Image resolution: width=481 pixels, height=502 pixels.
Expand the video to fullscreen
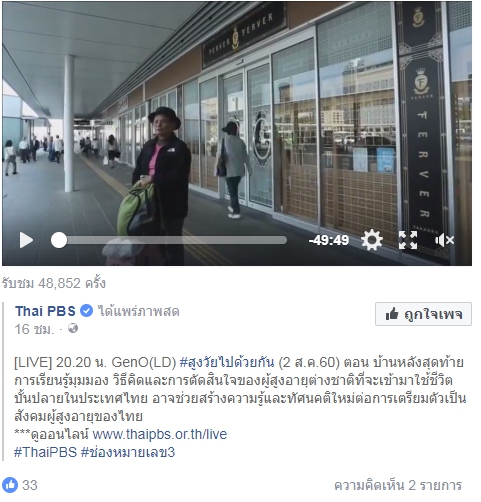point(408,240)
